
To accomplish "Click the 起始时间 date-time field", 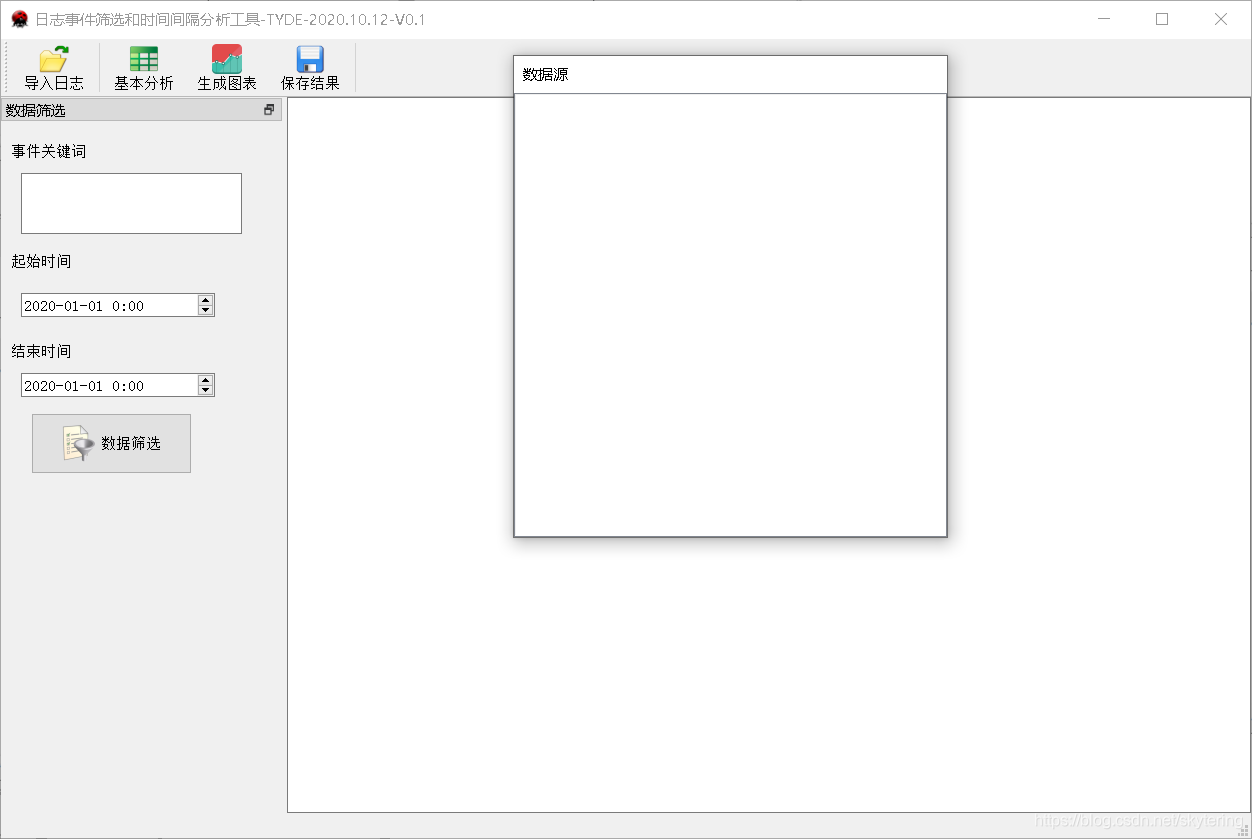I will [x=109, y=305].
